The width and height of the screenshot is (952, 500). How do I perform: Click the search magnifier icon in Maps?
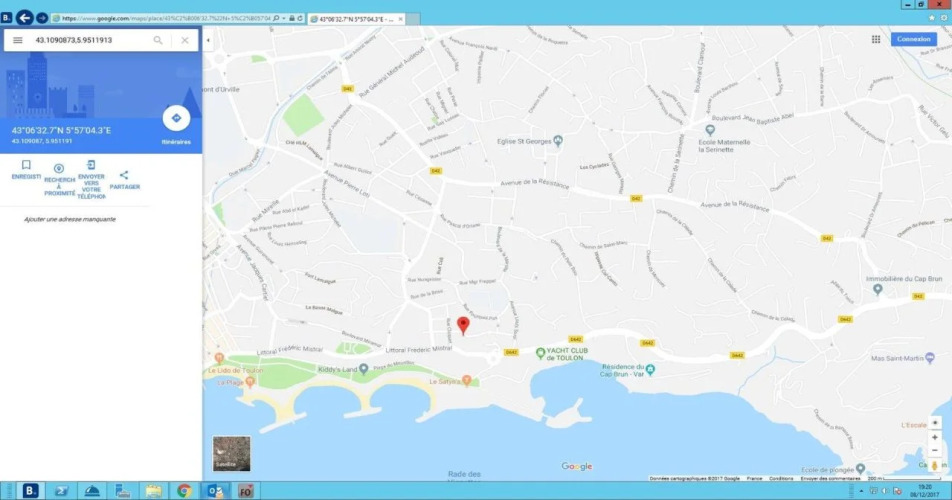(x=158, y=40)
